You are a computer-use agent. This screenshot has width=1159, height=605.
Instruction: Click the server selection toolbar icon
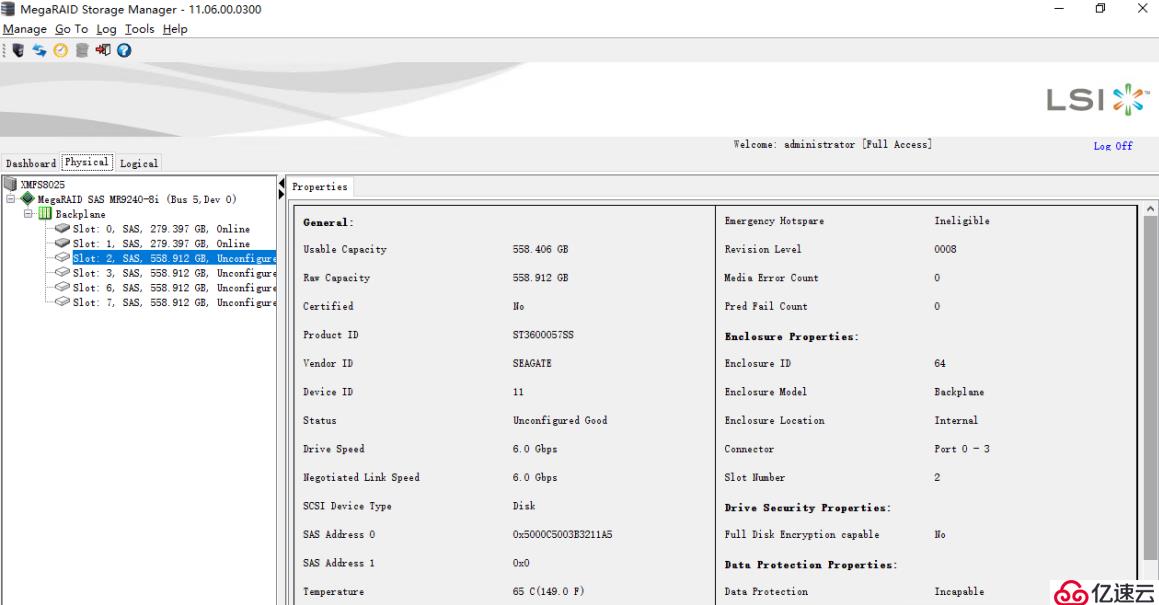pyautogui.click(x=18, y=50)
